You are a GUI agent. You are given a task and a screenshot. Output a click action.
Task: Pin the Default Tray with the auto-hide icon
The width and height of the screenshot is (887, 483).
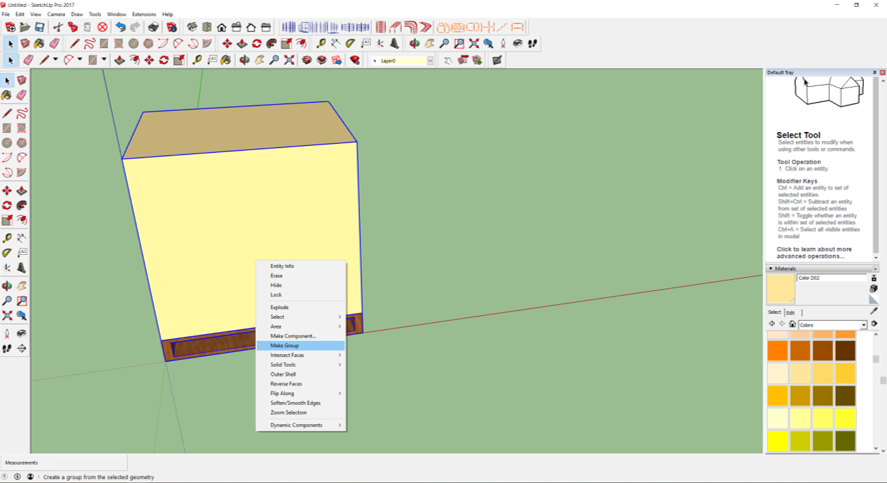(875, 72)
